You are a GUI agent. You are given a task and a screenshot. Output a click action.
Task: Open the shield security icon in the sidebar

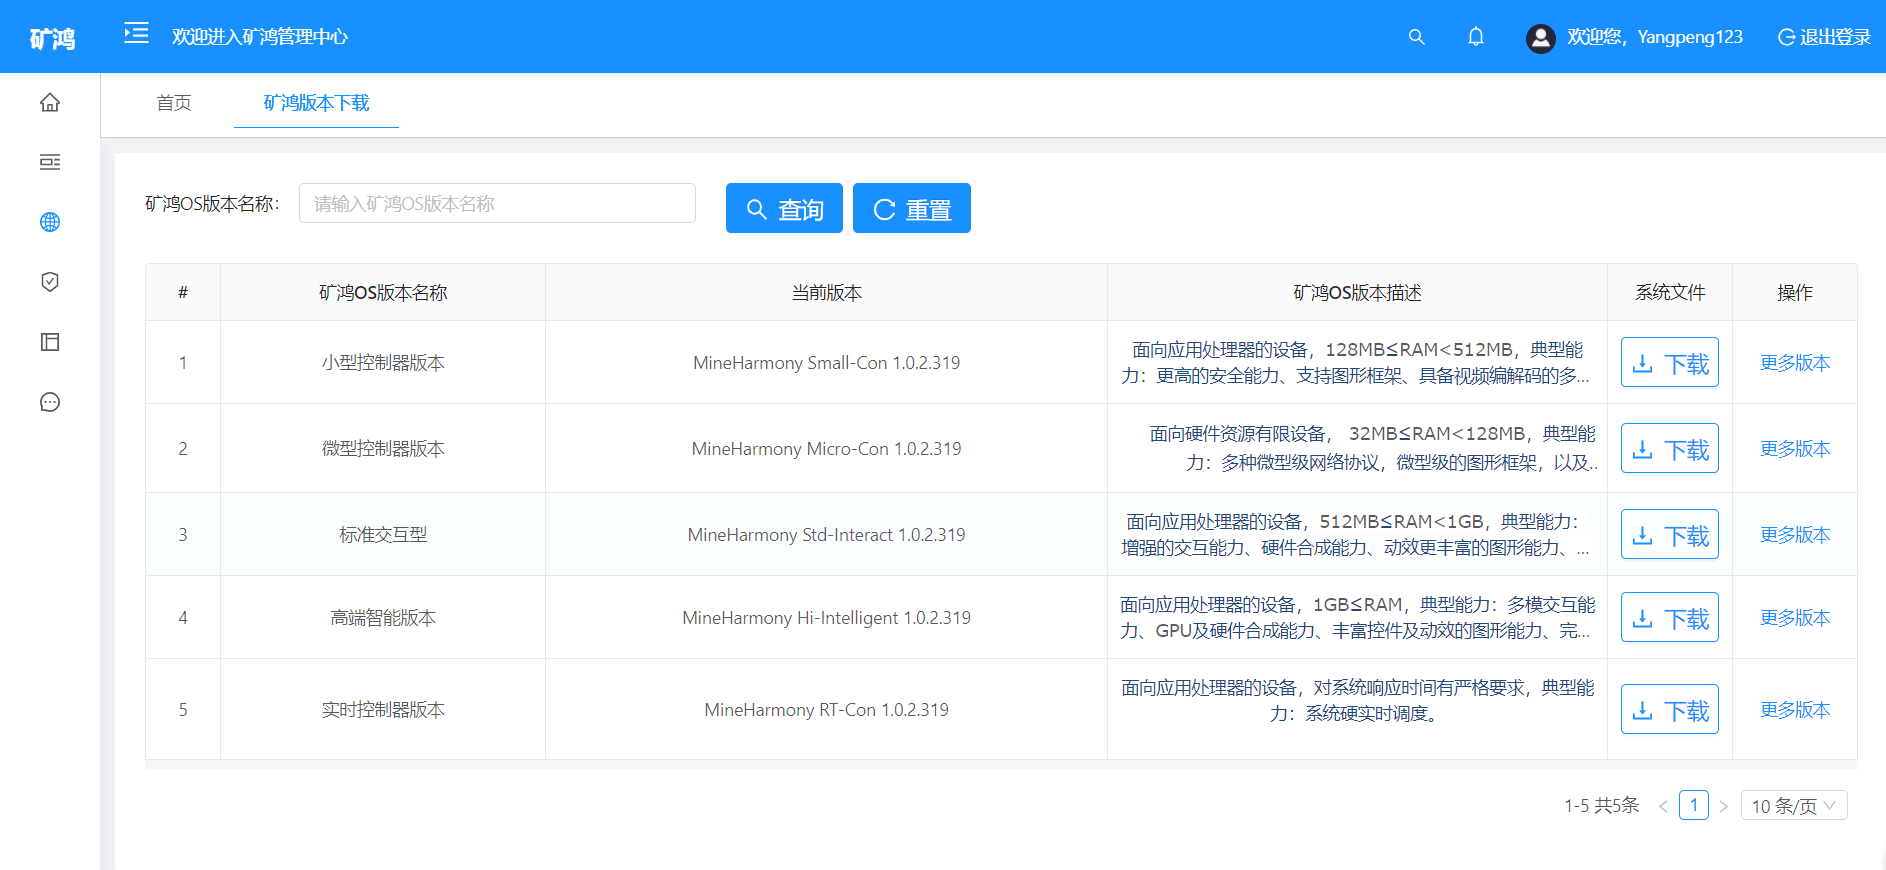(50, 282)
